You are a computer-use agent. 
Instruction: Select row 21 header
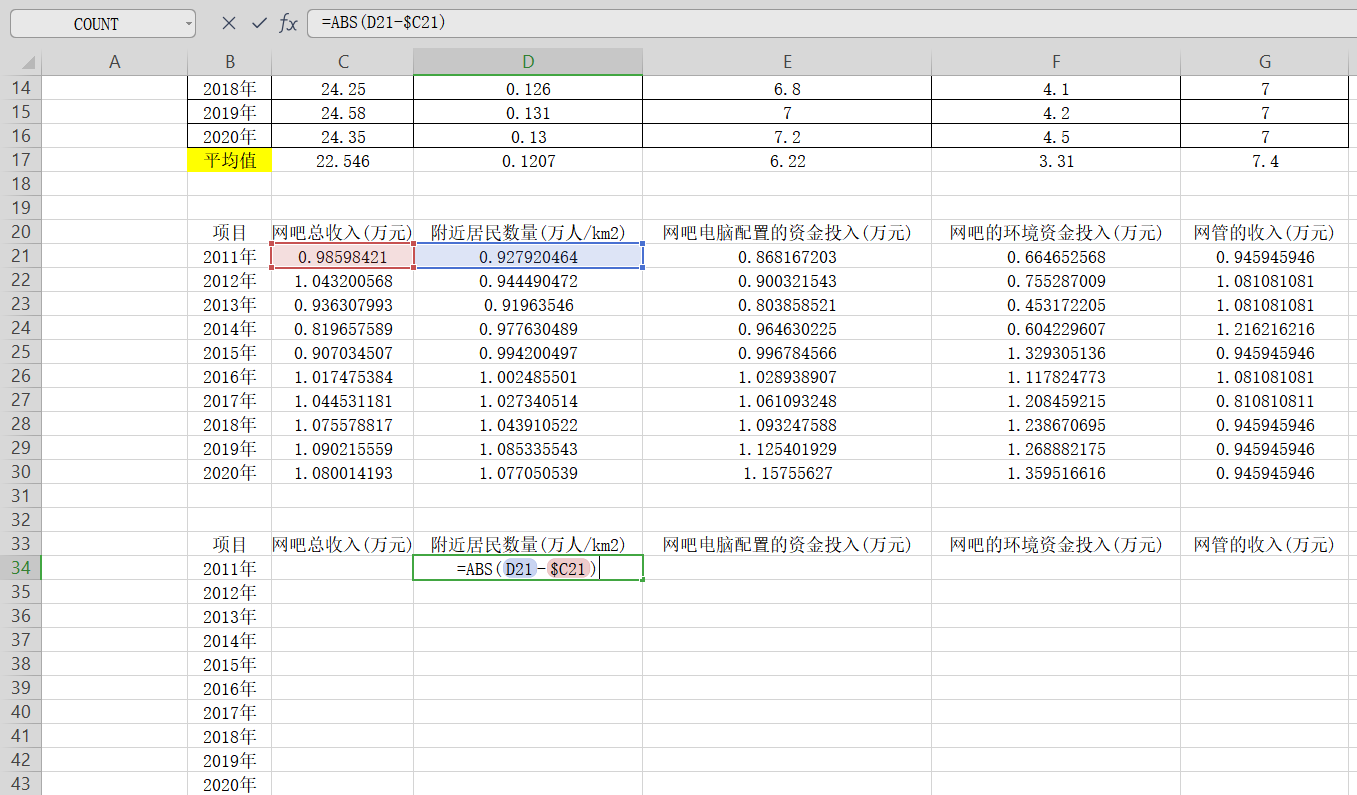(x=20, y=256)
